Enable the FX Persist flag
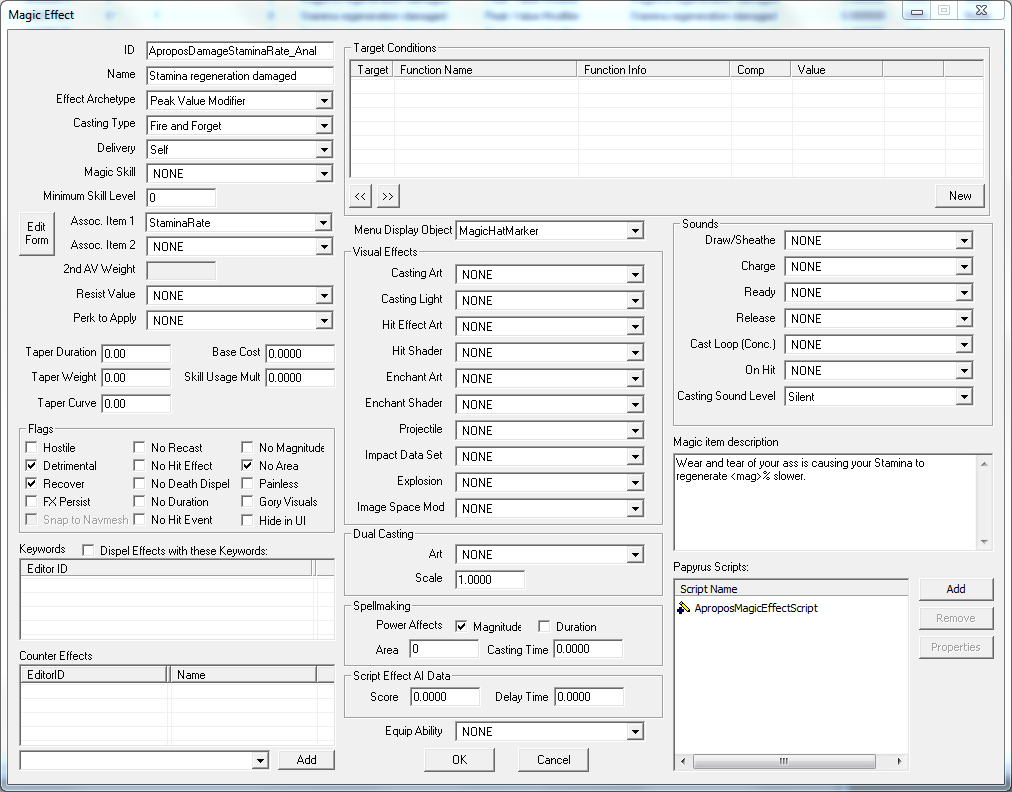Screen dimensions: 1012x792 (31, 502)
